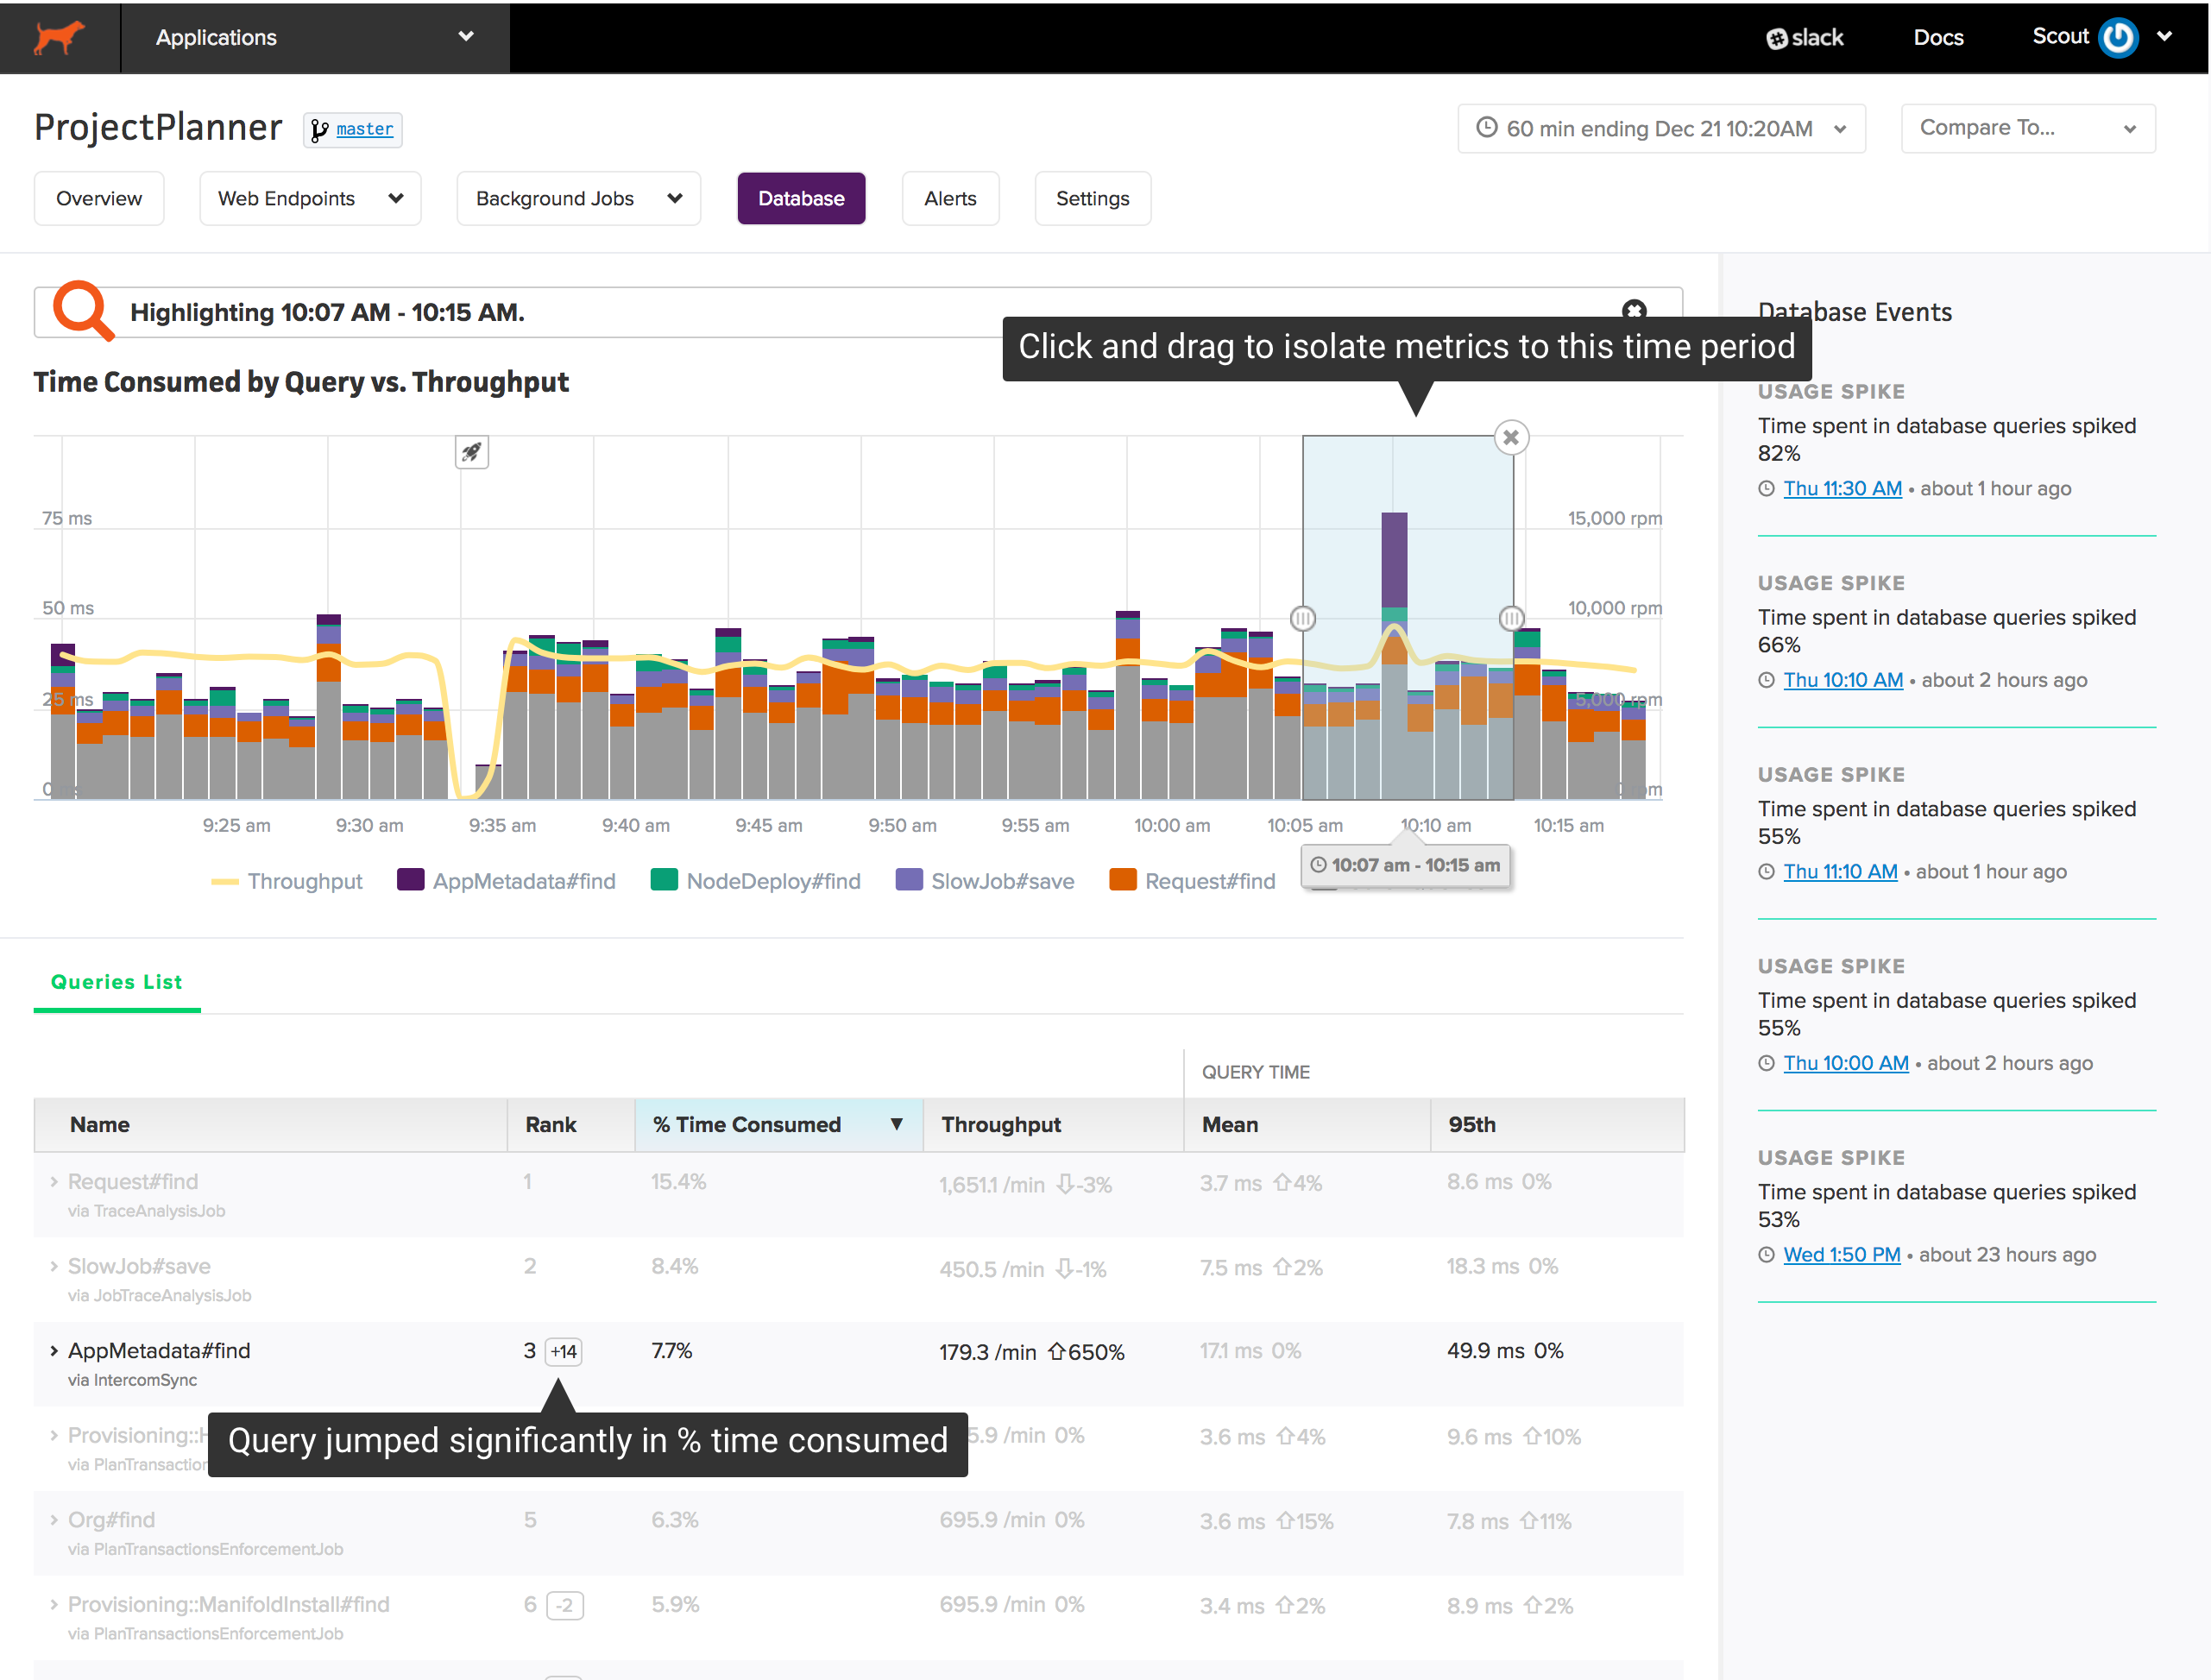Open the Wed 1:50 PM event link
Screen dimensions: 2211x1680
[x=1841, y=1254]
